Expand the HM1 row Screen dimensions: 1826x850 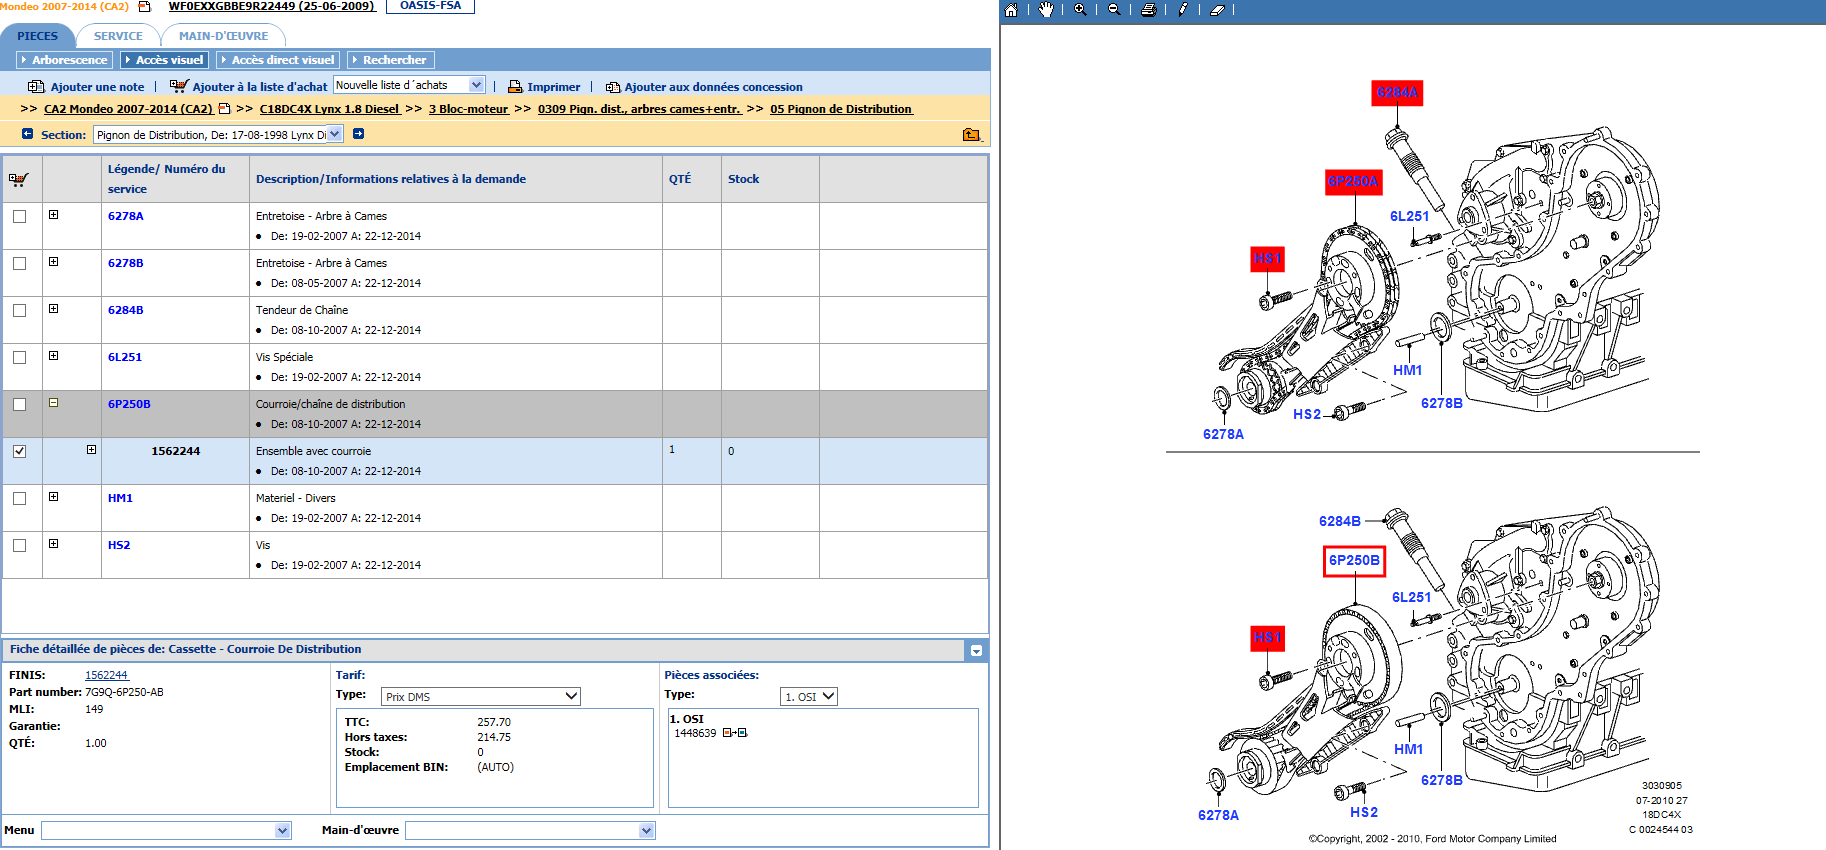click(54, 497)
